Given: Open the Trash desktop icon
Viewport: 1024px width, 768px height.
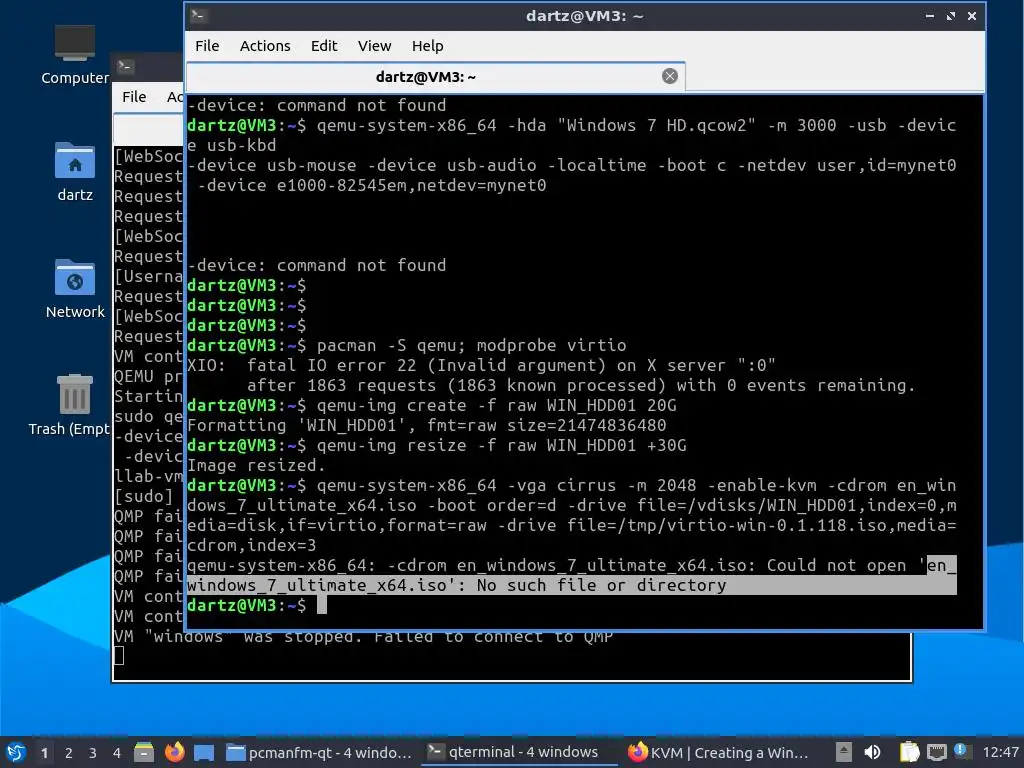Looking at the screenshot, I should click(69, 406).
